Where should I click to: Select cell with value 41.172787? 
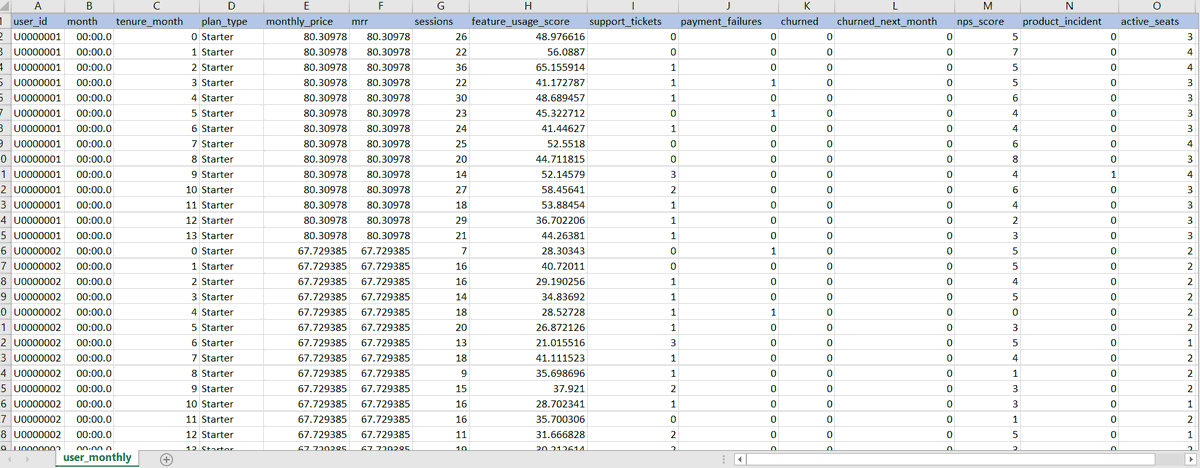pyautogui.click(x=527, y=83)
